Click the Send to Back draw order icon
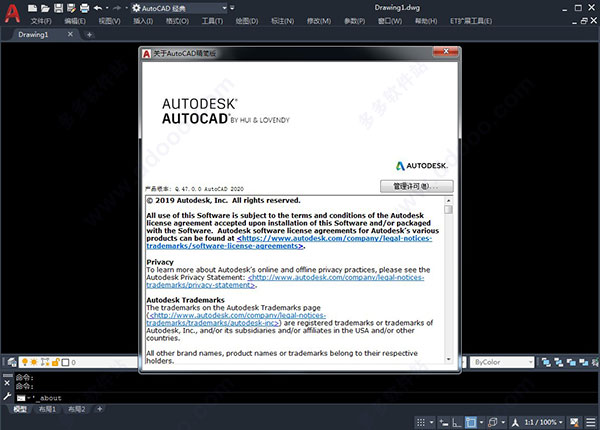This screenshot has width=600, height=430. (x=559, y=362)
